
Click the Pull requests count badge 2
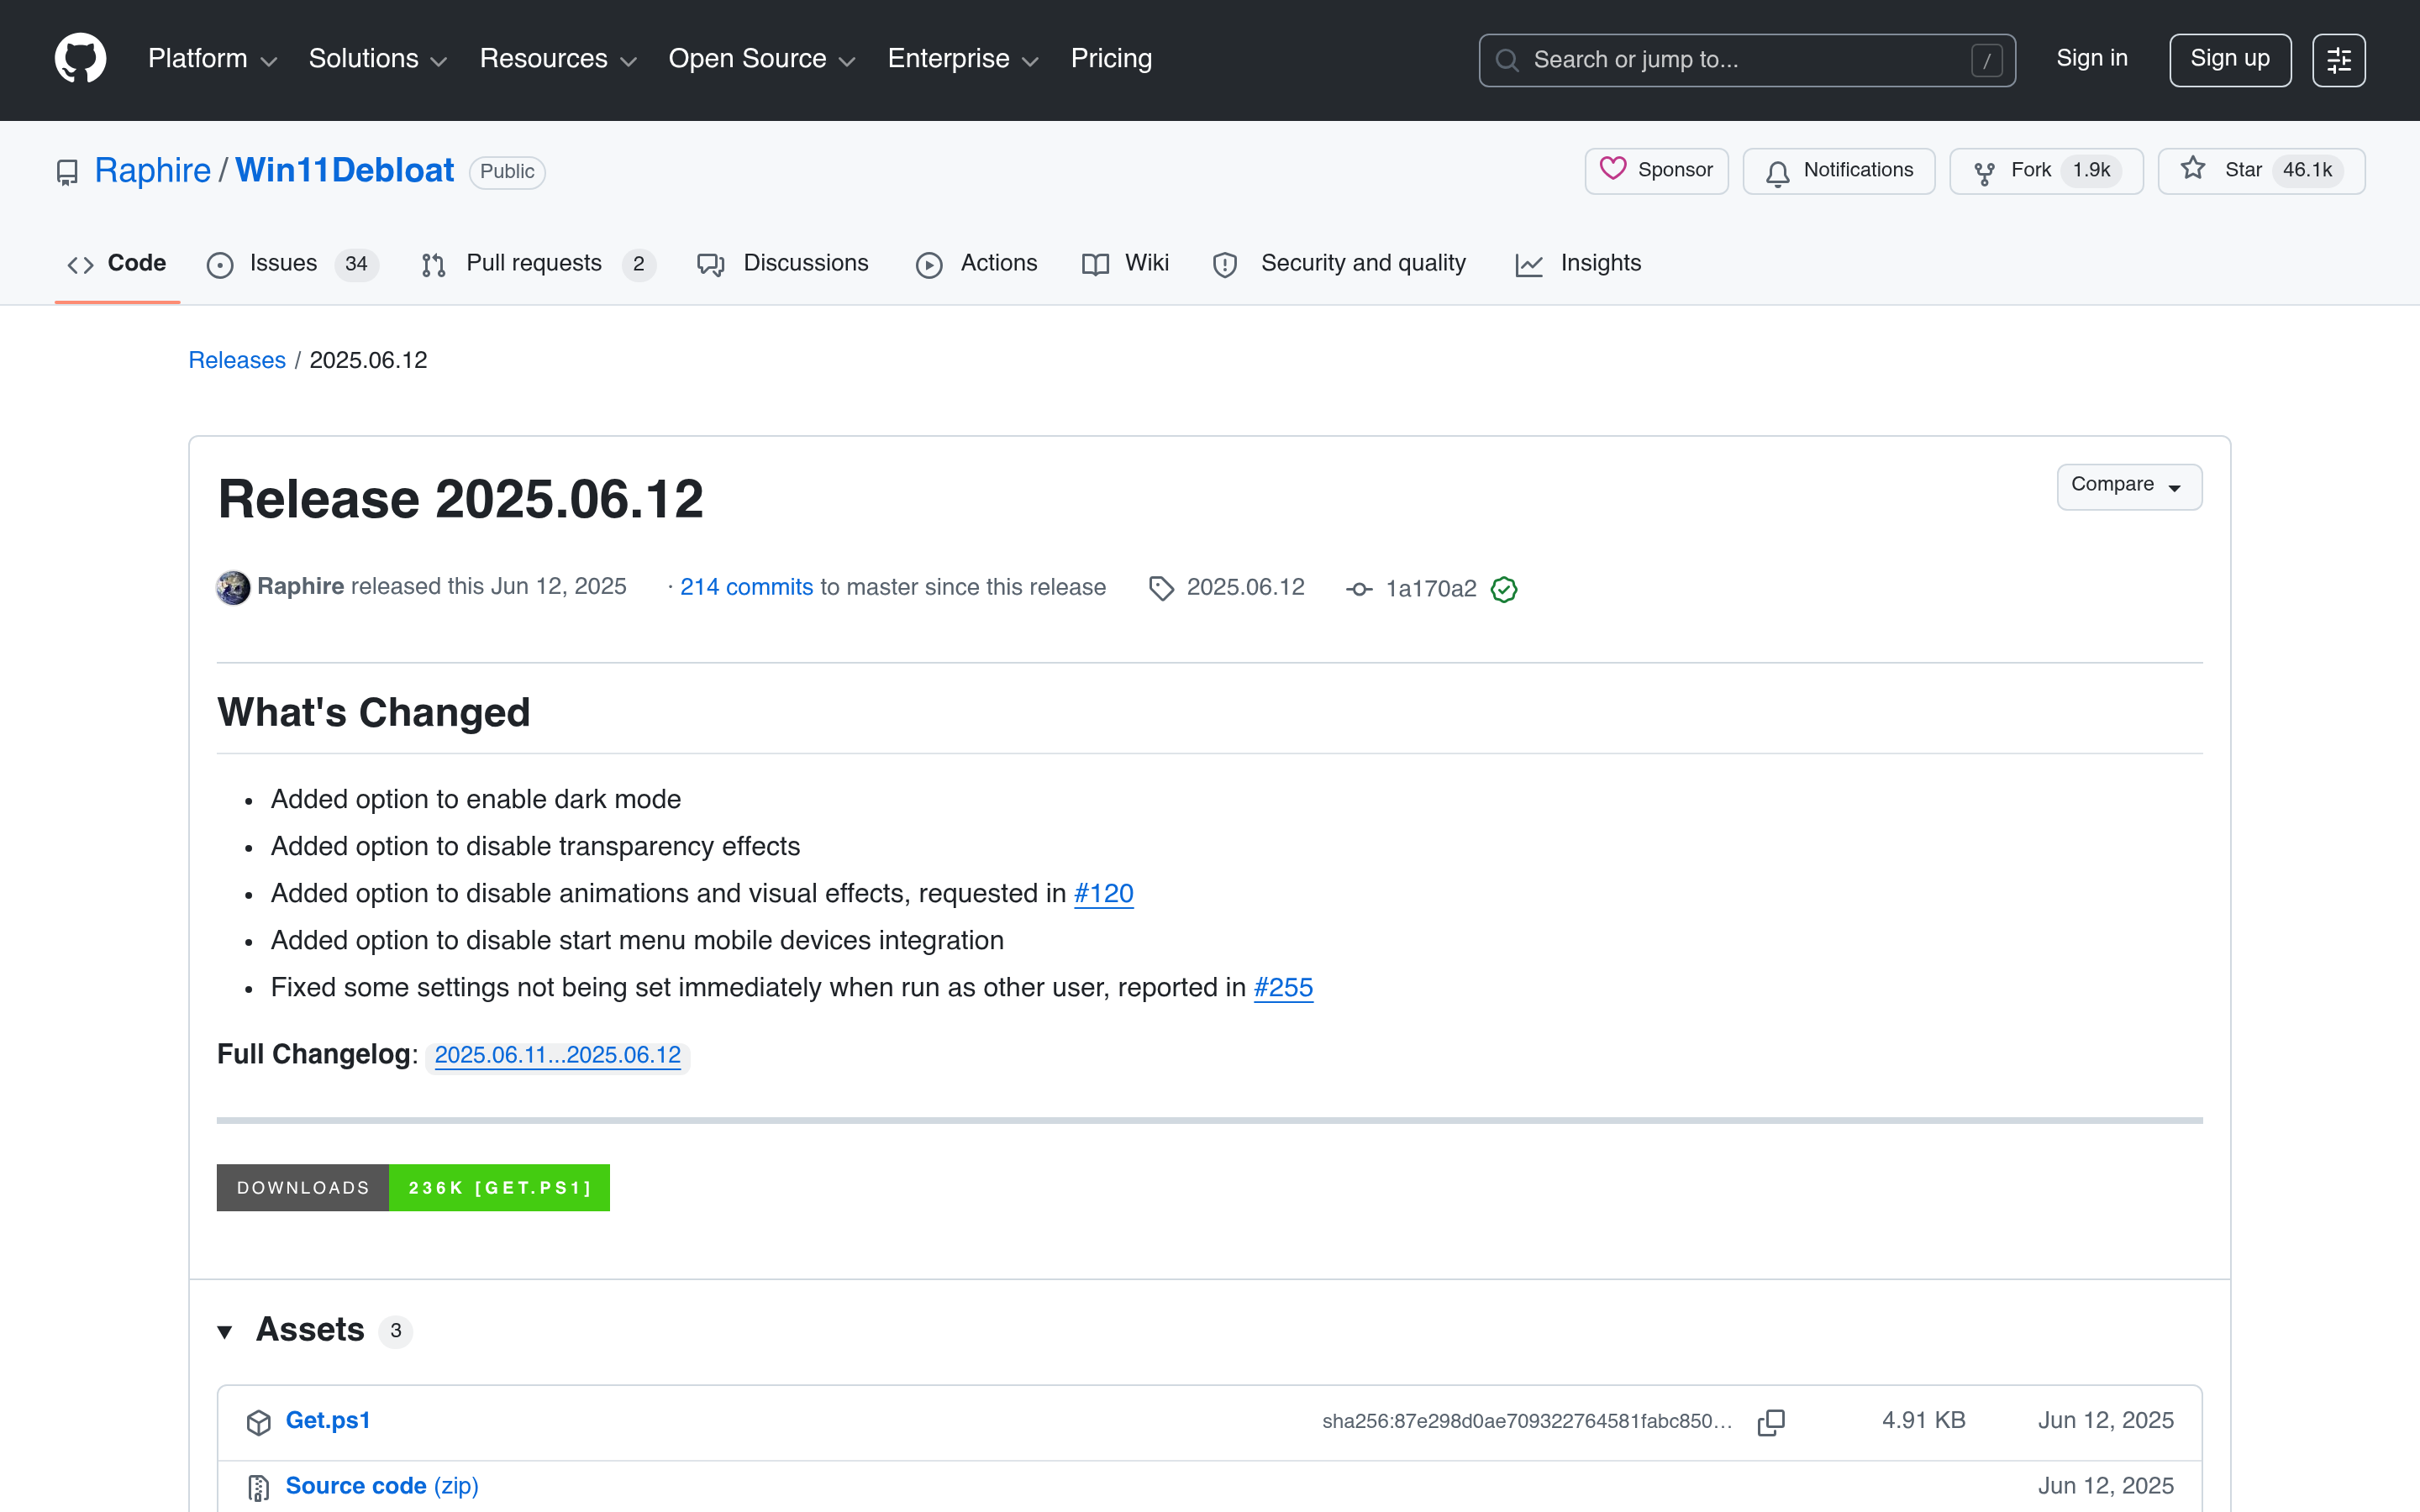tap(638, 264)
